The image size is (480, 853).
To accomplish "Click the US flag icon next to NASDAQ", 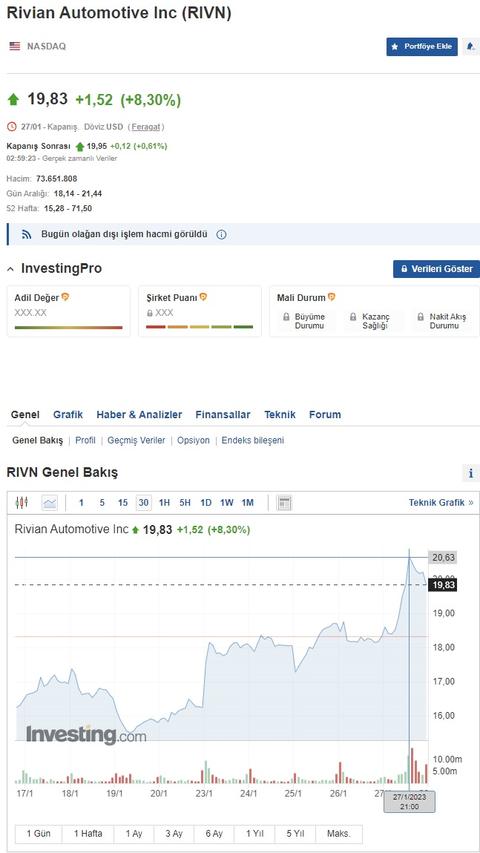I will [15, 46].
